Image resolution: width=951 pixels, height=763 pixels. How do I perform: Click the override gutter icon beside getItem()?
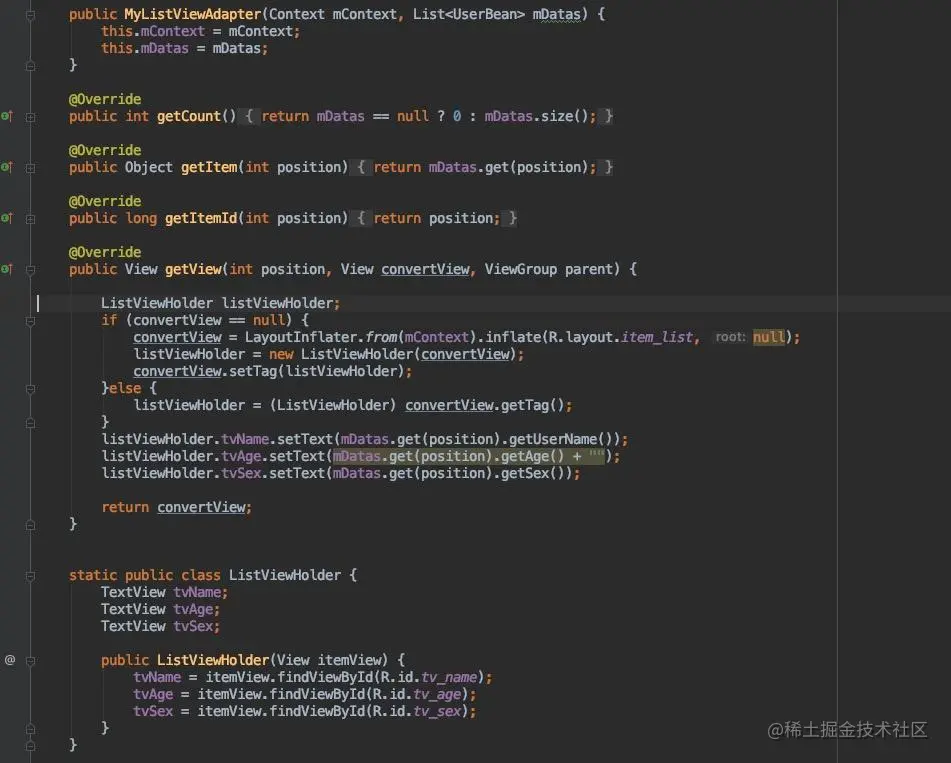[7, 167]
